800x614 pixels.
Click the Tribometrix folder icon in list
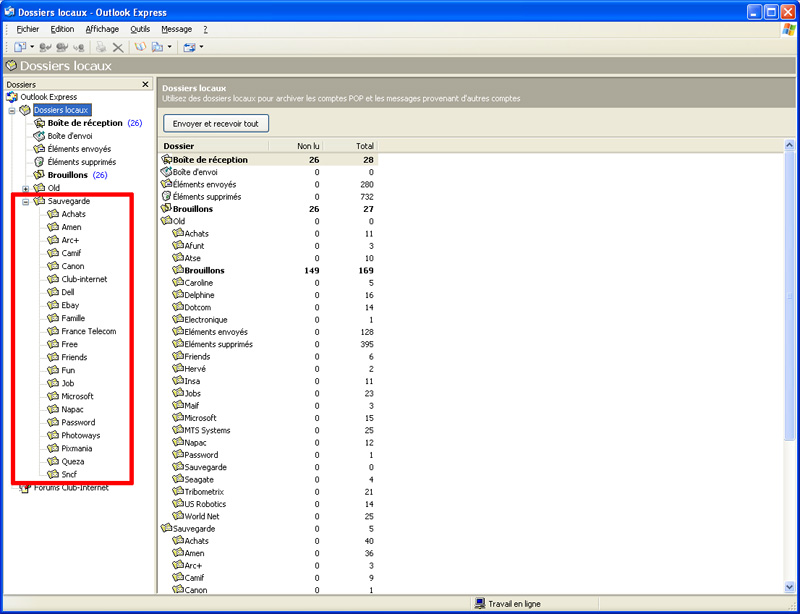pos(178,492)
